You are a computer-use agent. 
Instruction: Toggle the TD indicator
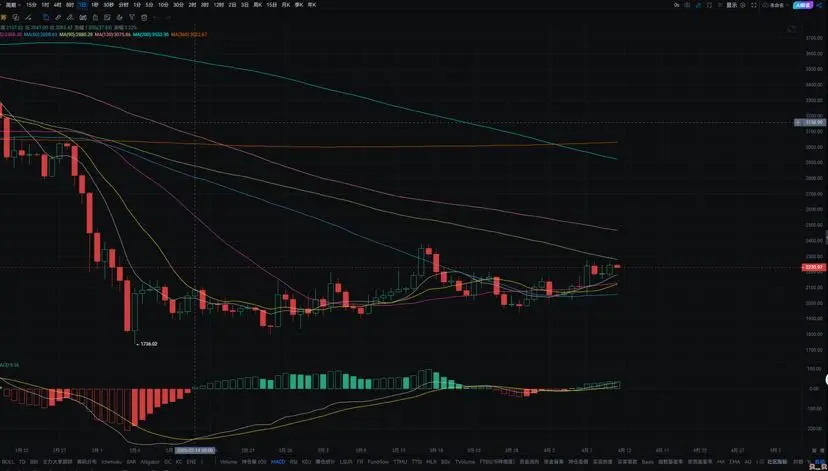(22, 461)
